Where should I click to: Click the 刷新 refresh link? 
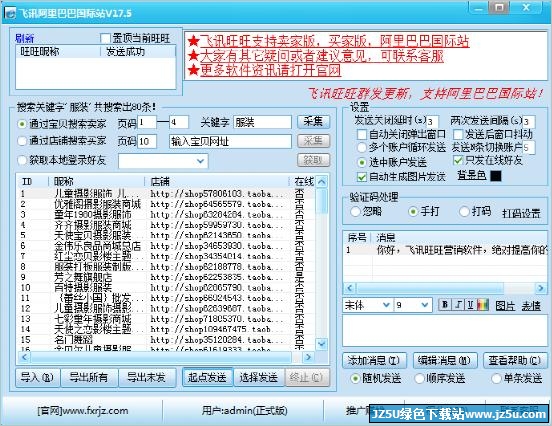24,38
